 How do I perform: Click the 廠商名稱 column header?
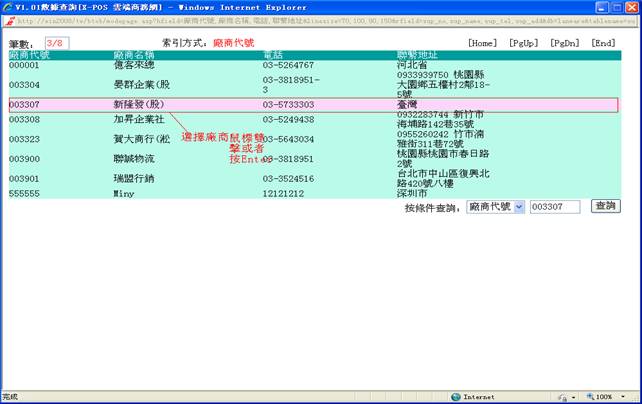pos(137,54)
